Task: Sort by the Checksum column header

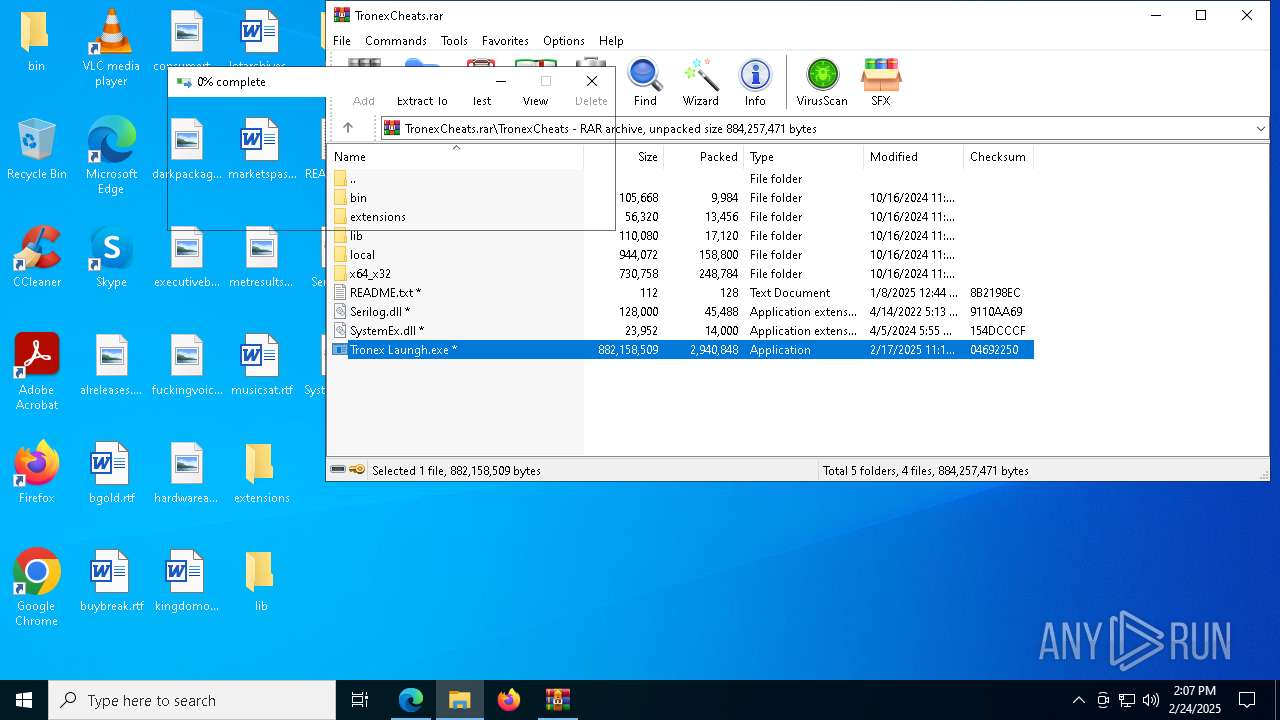Action: (x=998, y=157)
